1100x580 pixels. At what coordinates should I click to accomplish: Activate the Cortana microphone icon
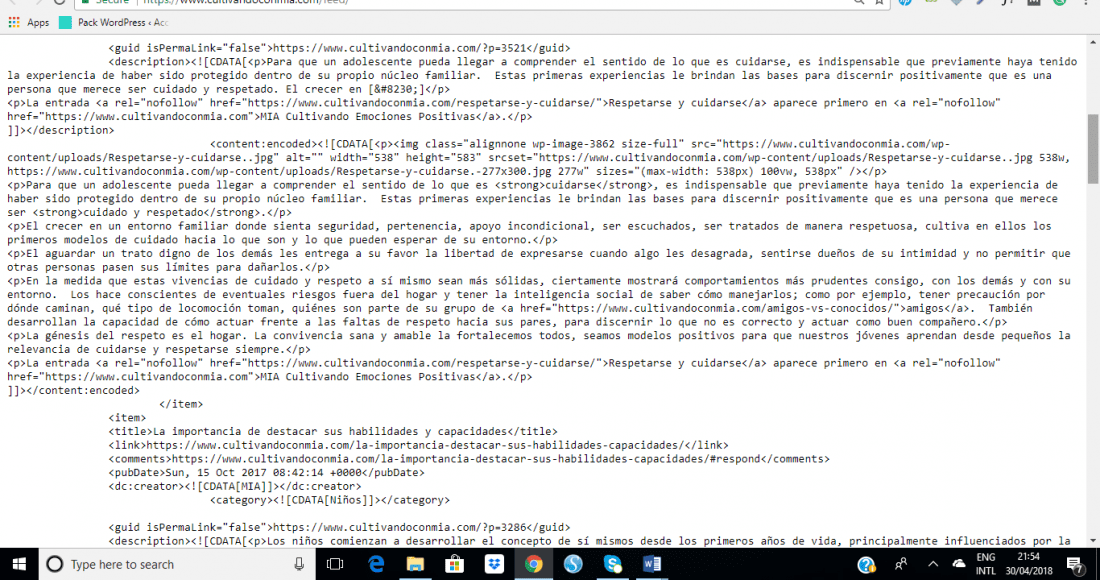pos(299,564)
